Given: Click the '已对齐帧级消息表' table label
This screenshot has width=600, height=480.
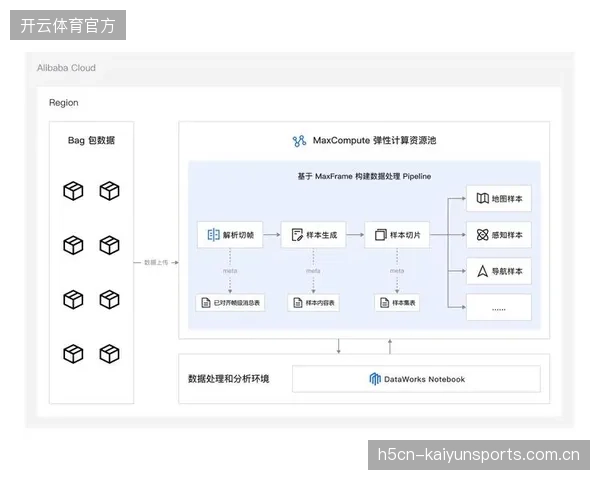Looking at the screenshot, I should [x=237, y=303].
